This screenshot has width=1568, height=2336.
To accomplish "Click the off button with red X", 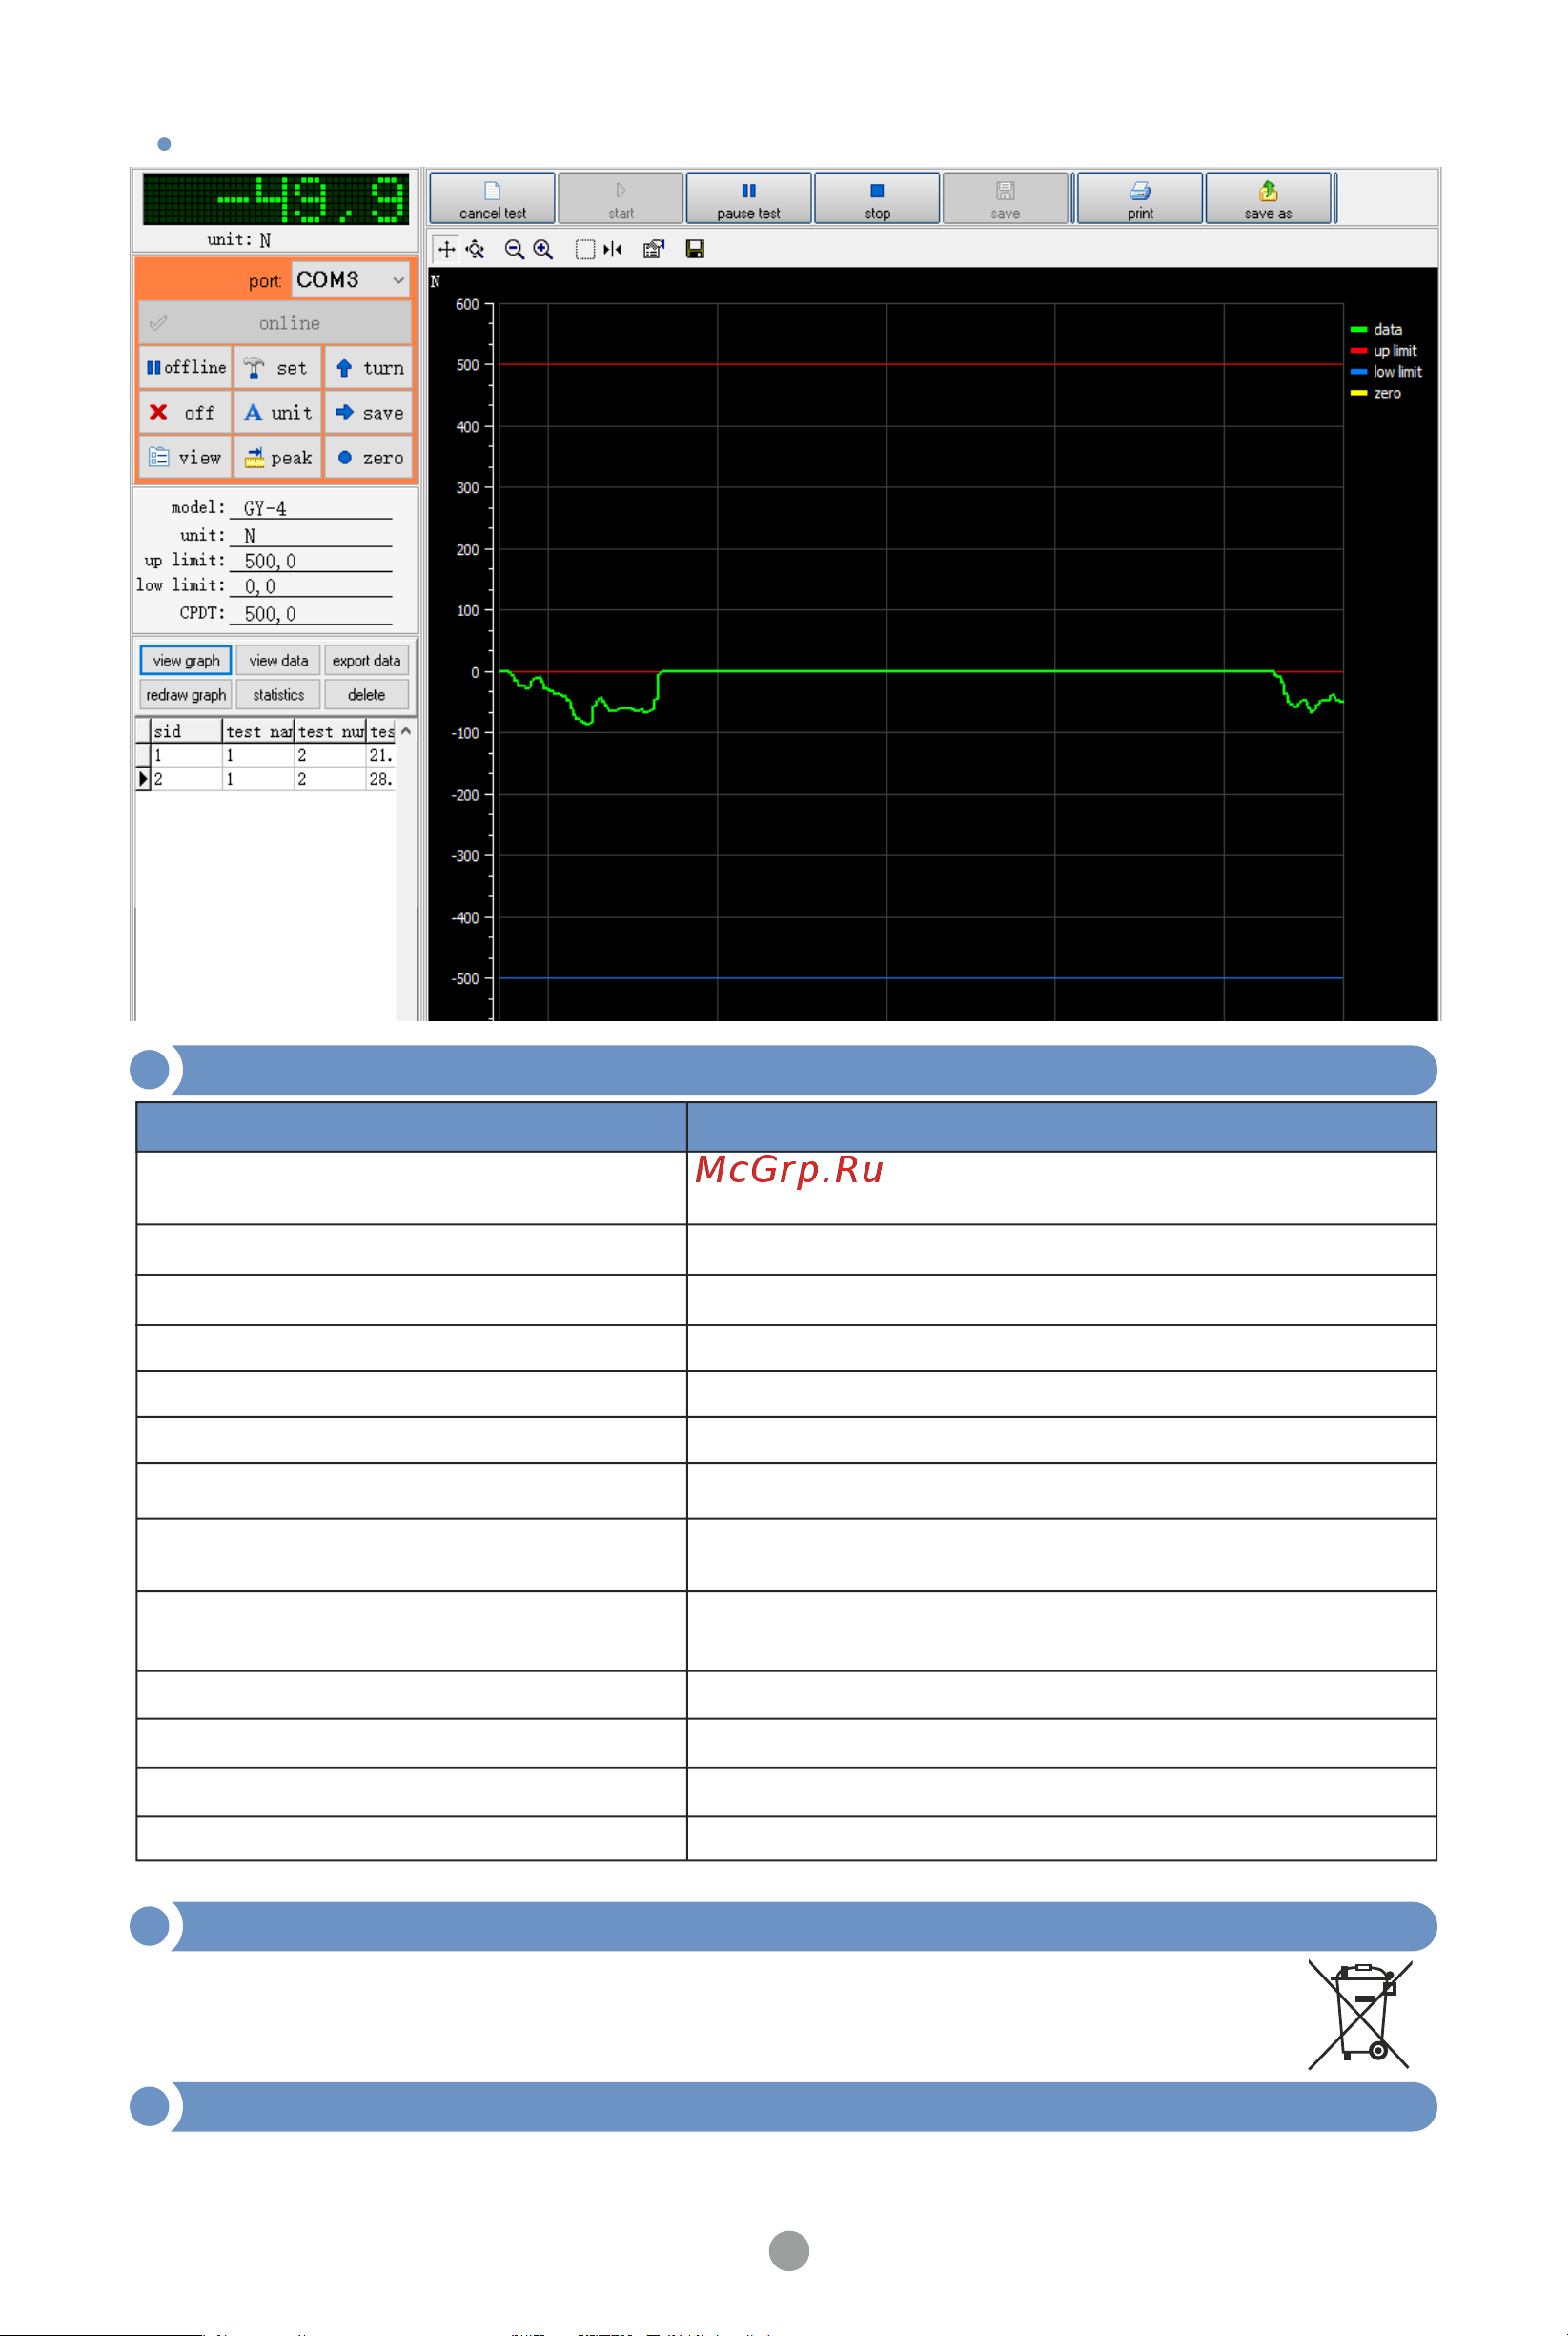I will [x=185, y=413].
